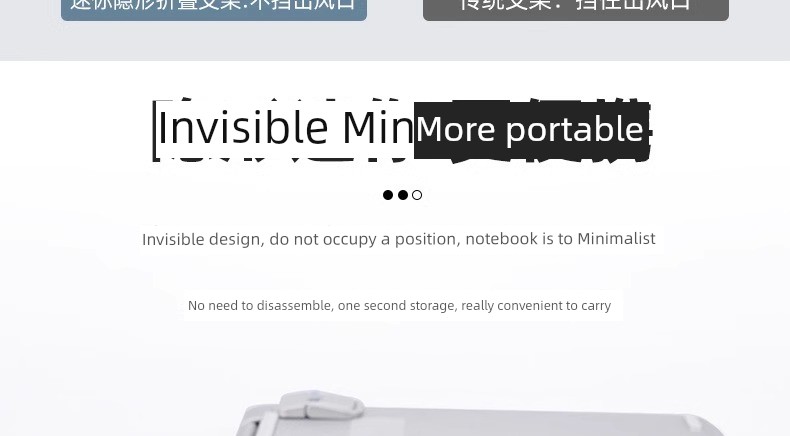
Task: Click the word "portable" in dark label
Action: pyautogui.click(x=574, y=131)
